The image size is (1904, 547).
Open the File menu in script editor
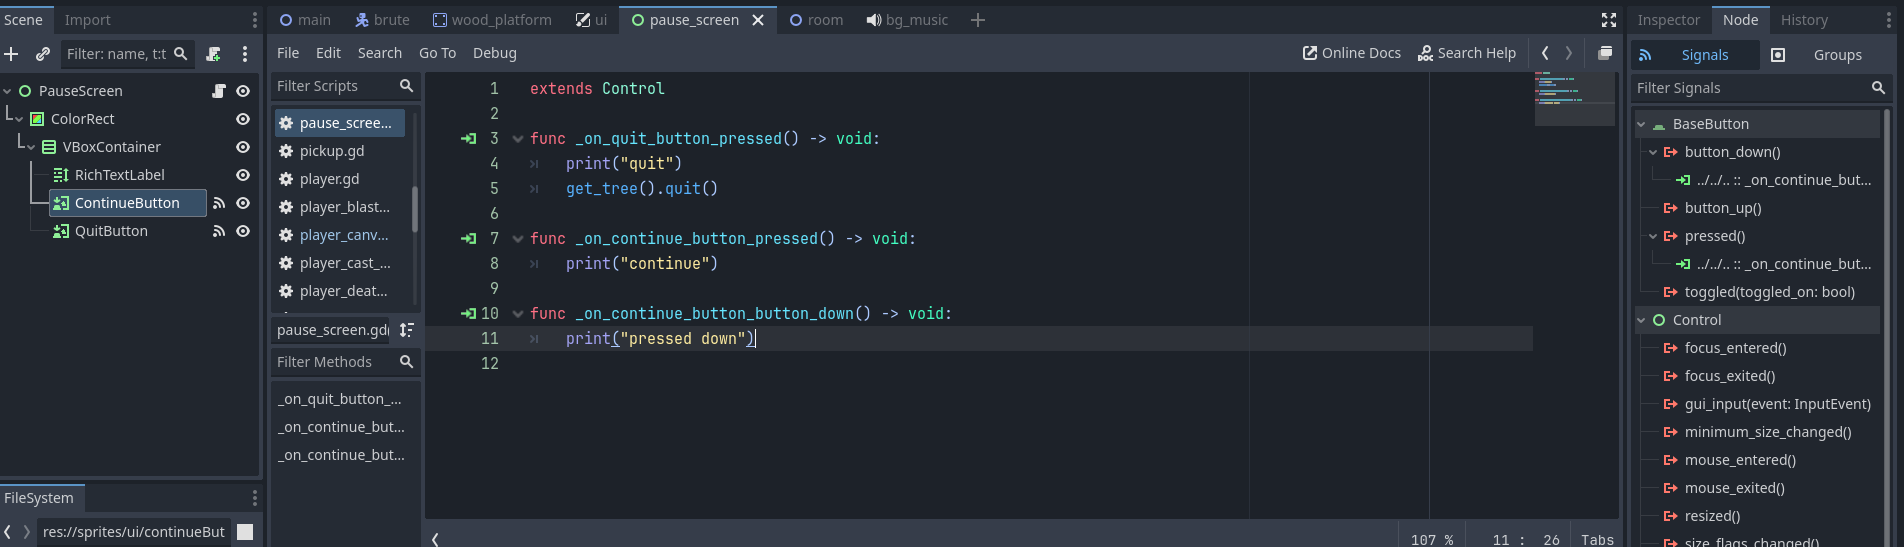pyautogui.click(x=288, y=53)
